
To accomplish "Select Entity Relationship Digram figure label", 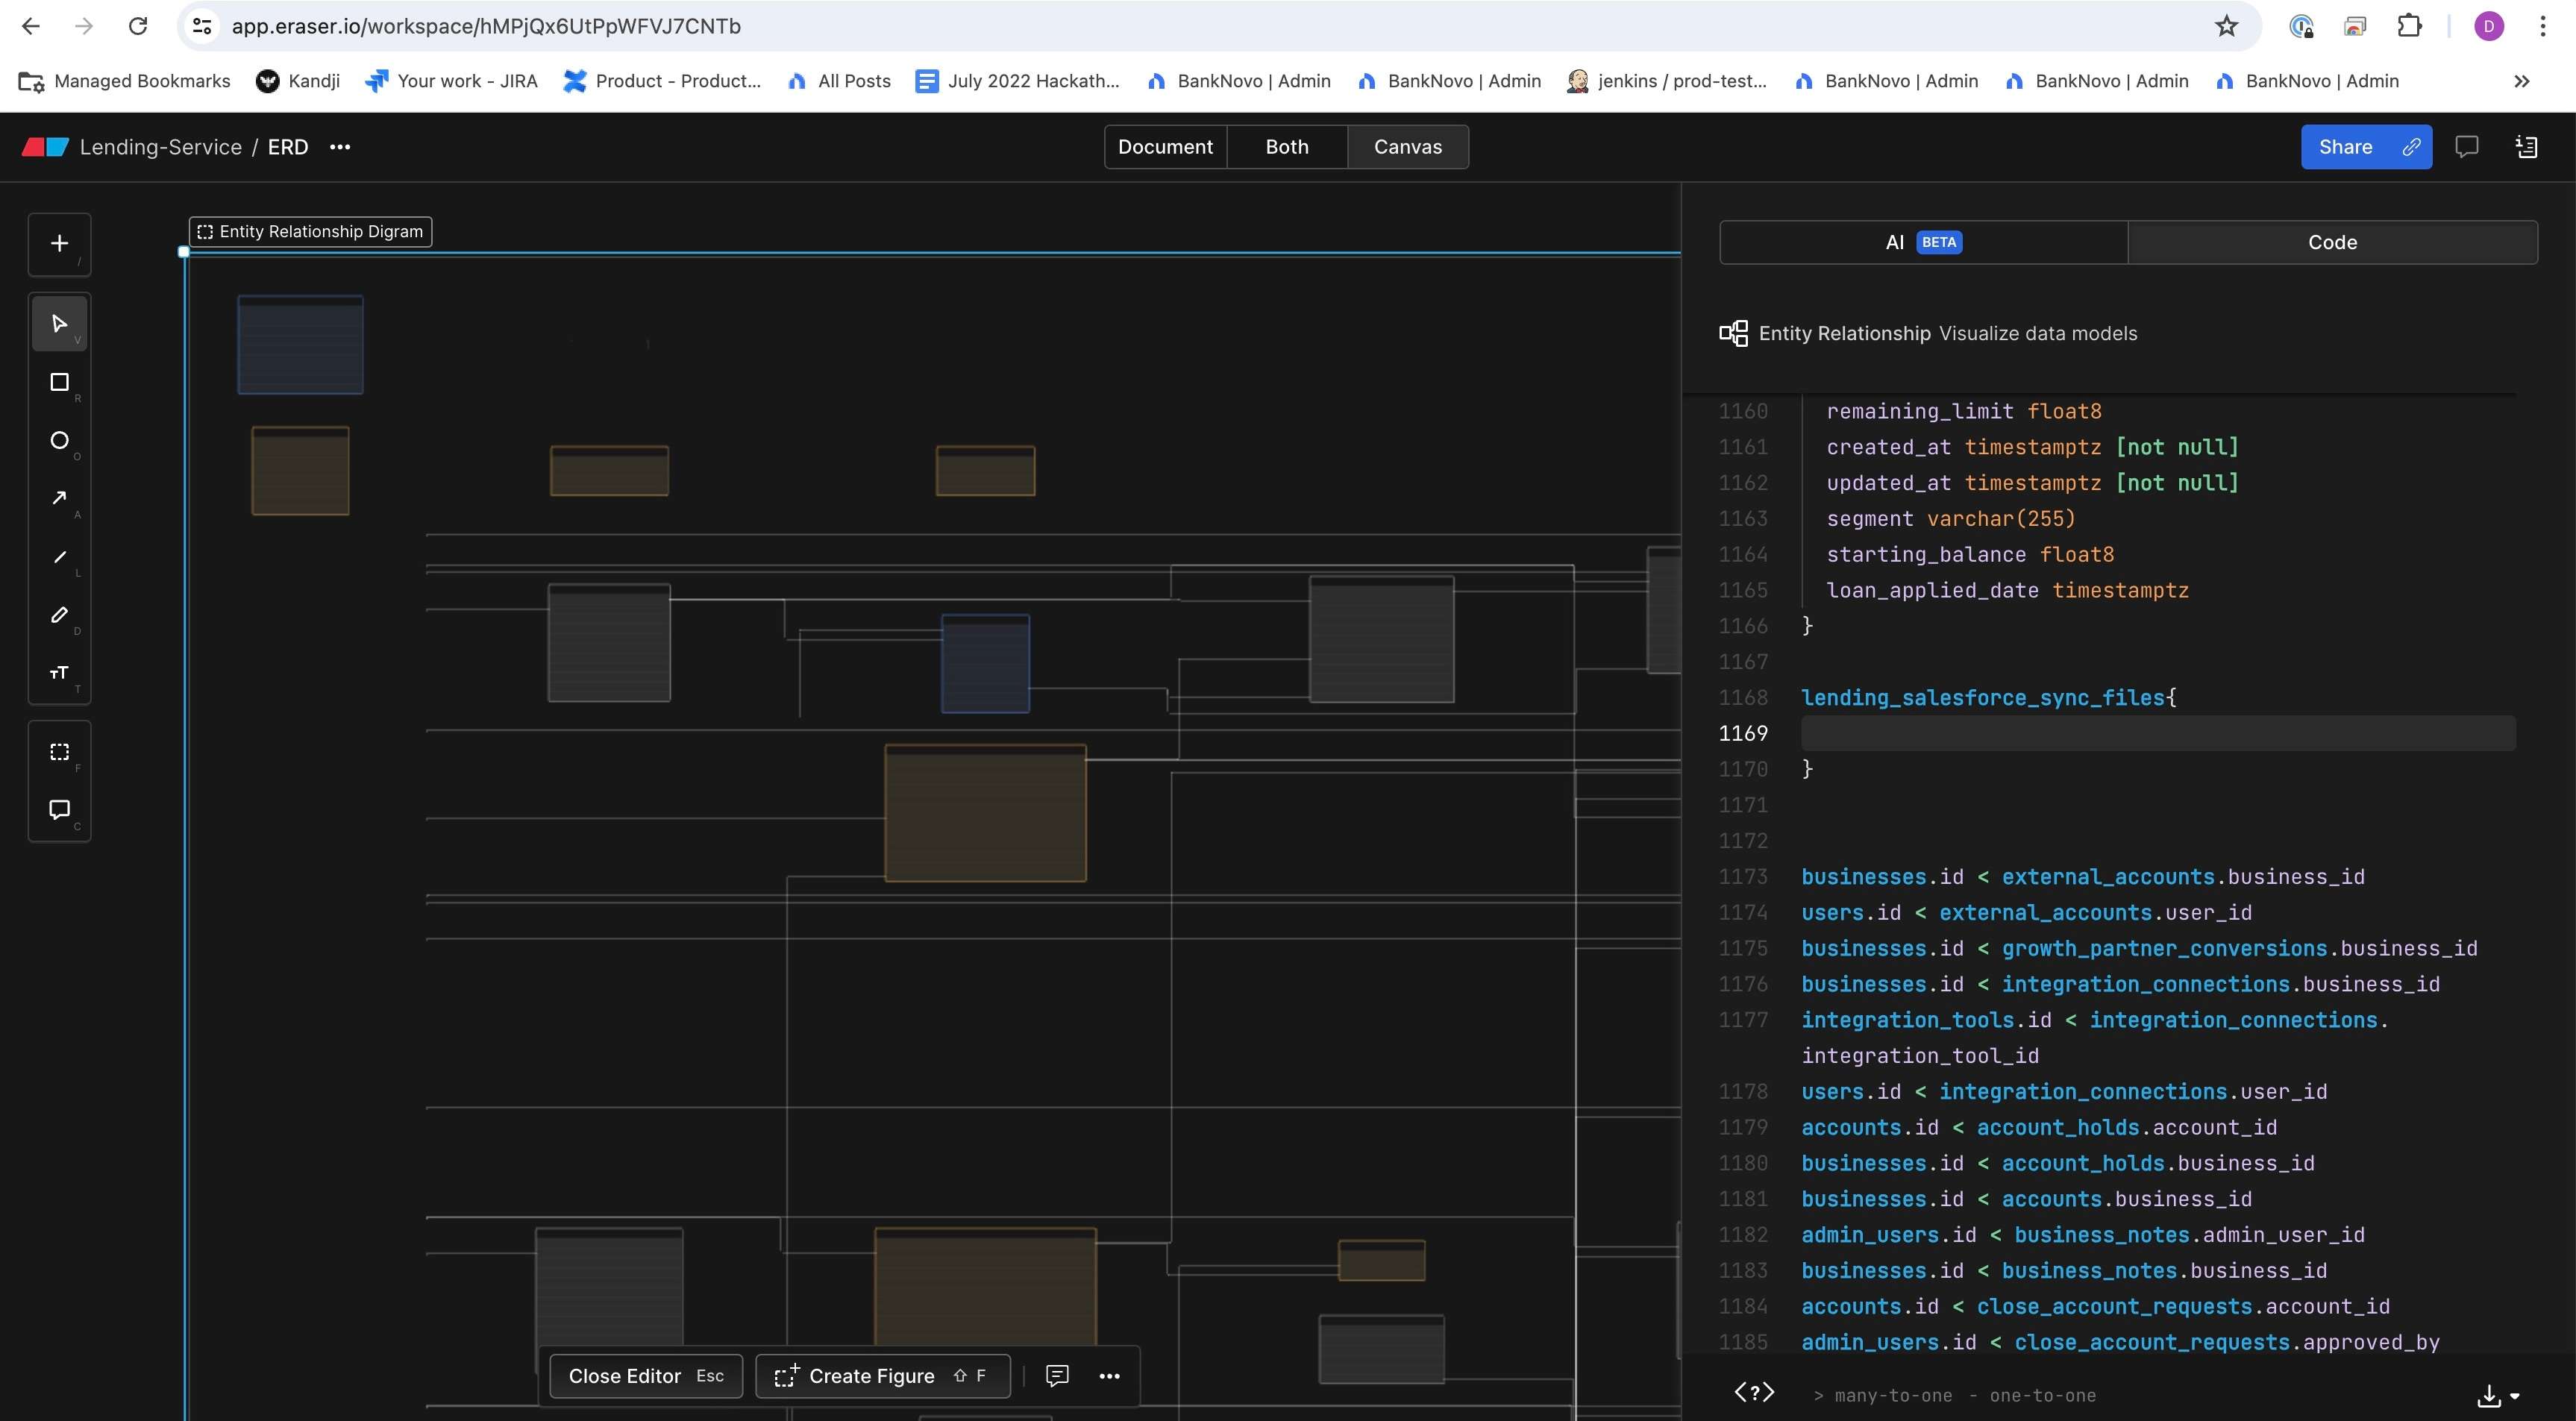I will (311, 231).
